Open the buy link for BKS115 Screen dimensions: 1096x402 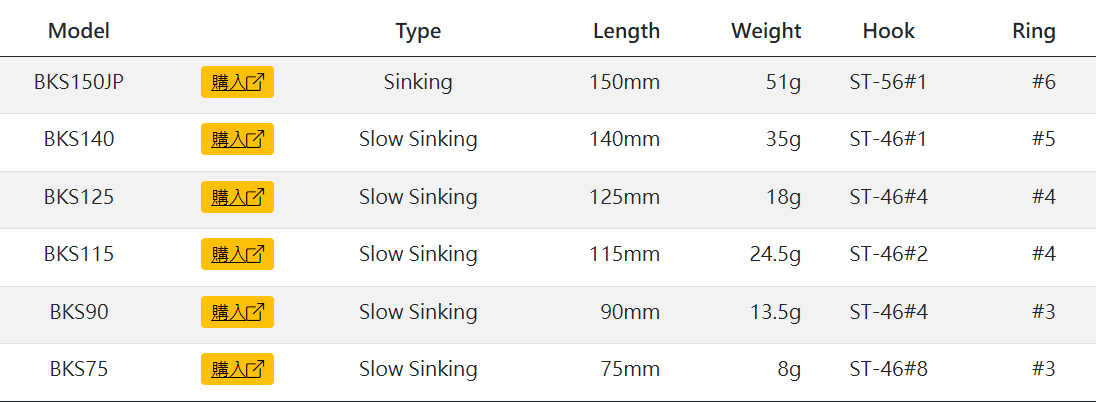coord(237,254)
